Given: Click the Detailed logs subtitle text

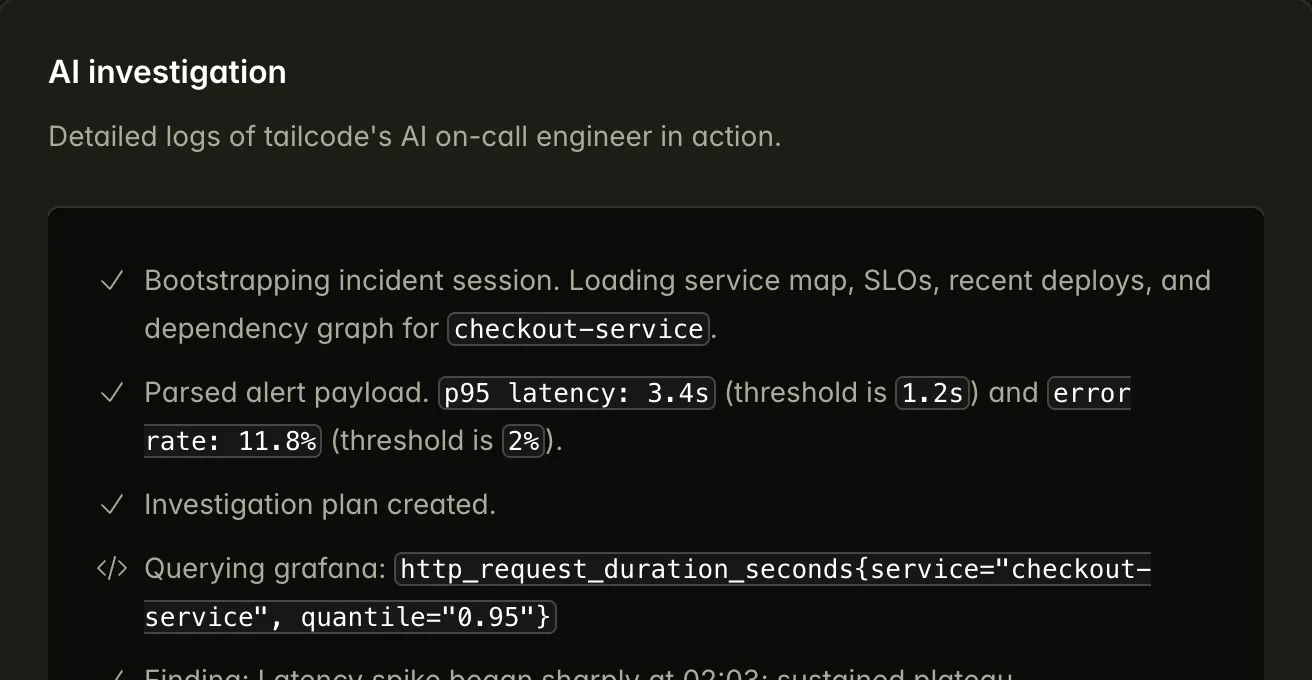Looking at the screenshot, I should [414, 136].
